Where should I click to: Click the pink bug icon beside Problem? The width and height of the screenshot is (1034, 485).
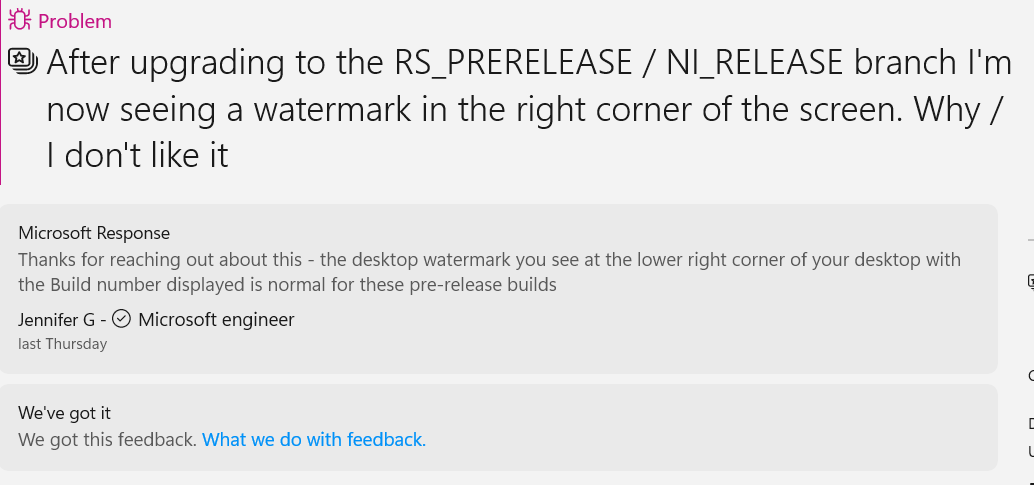click(19, 20)
